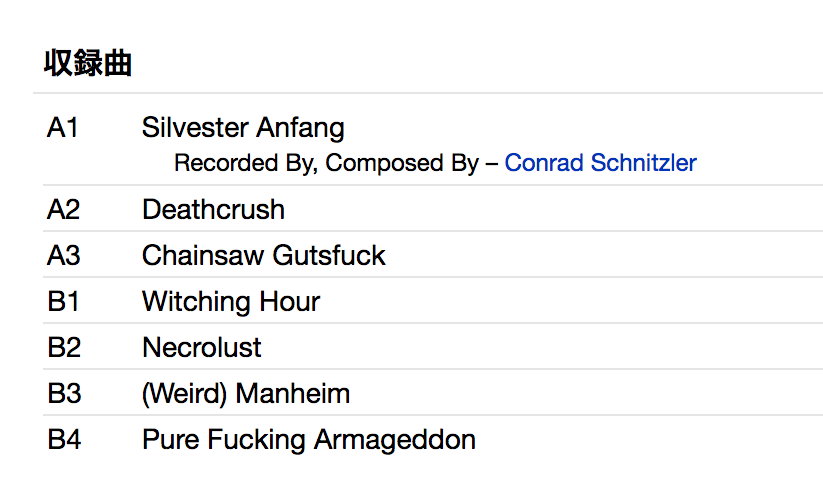Viewport: 823px width, 486px height.
Task: Select the Silvester Anfang track title
Action: click(x=243, y=128)
